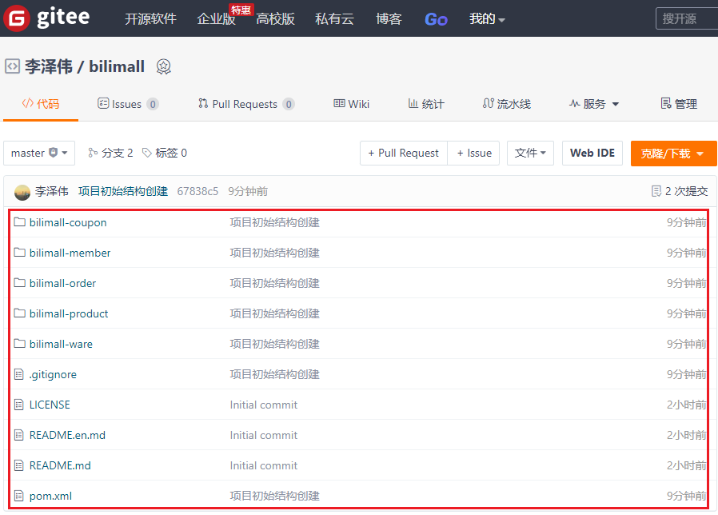718x515 pixels.
Task: Open the README.md file
Action: pyautogui.click(x=60, y=466)
